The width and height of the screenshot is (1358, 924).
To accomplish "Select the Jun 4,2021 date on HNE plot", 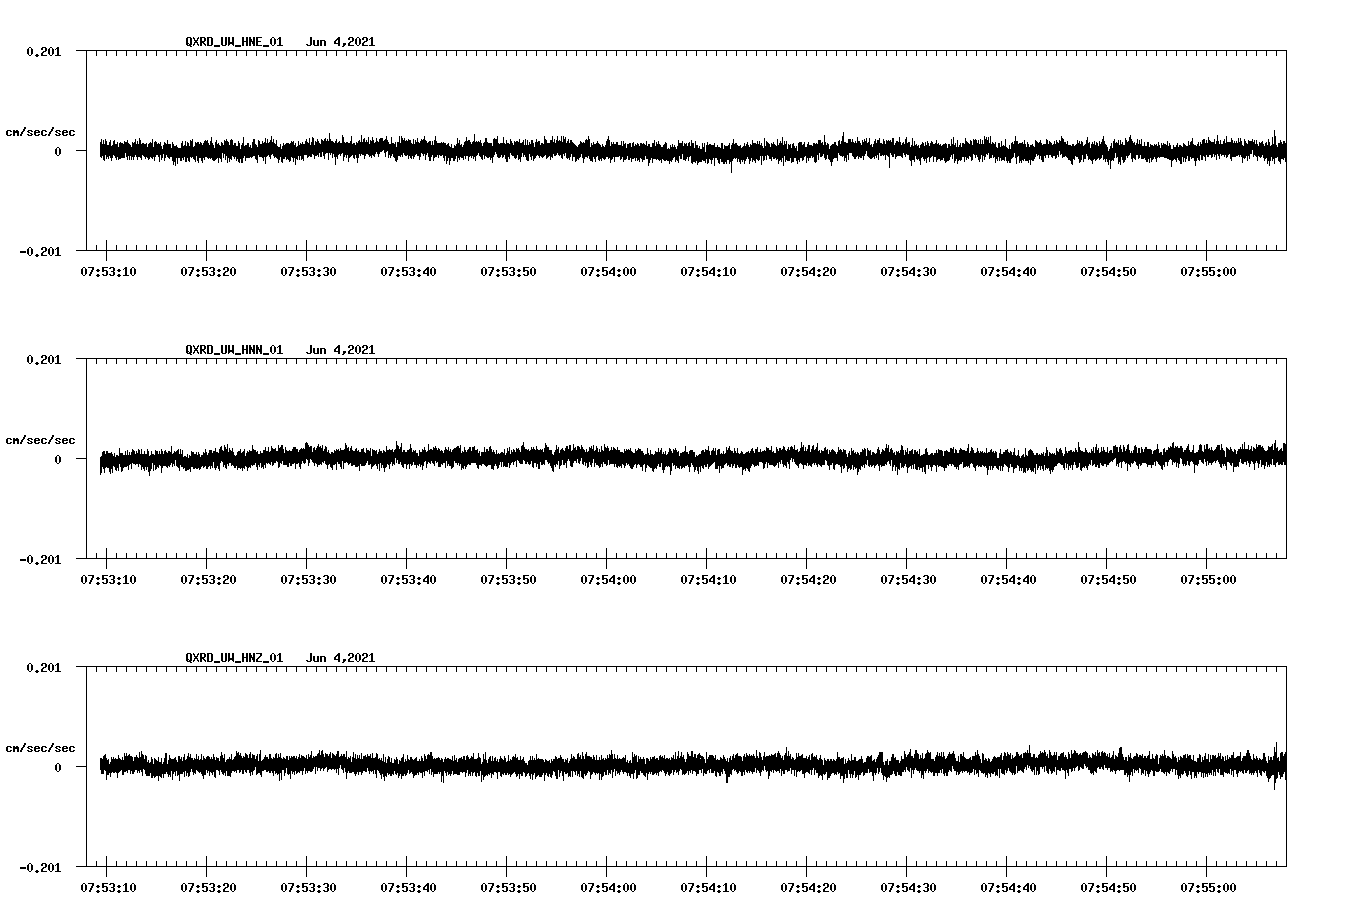I will click(340, 42).
